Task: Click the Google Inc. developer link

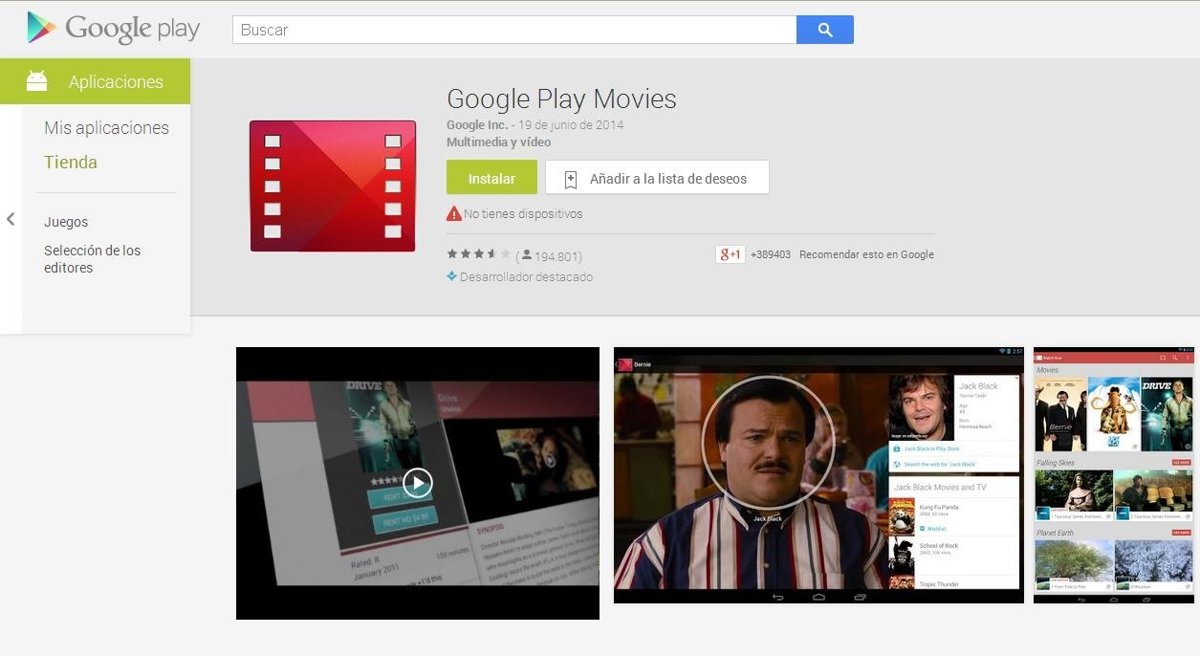Action: [x=476, y=125]
